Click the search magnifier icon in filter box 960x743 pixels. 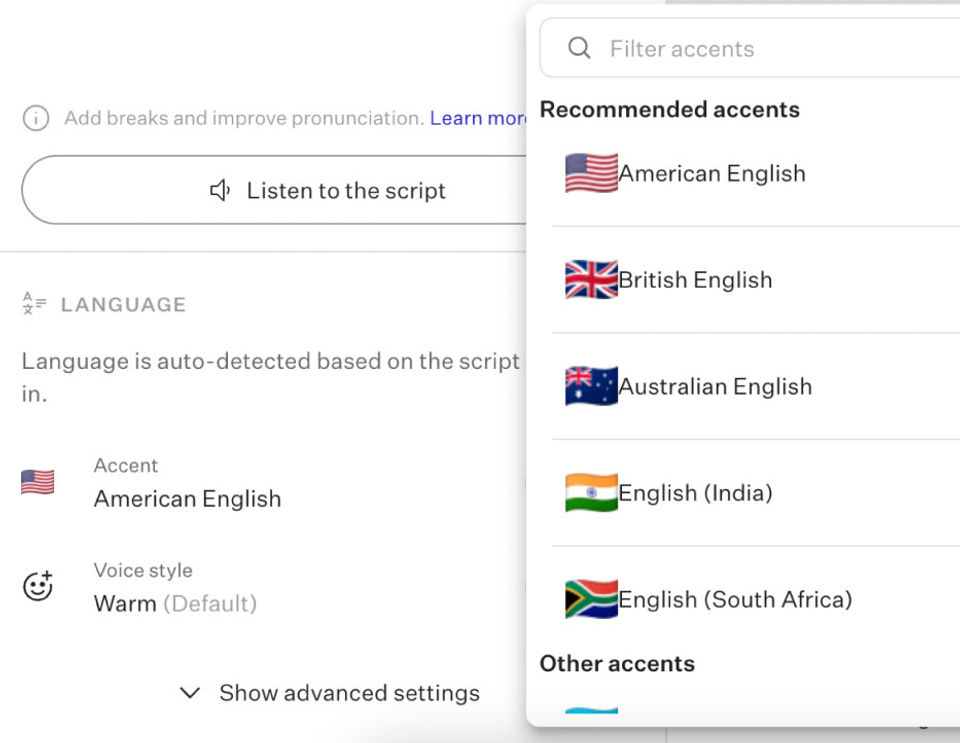pyautogui.click(x=579, y=48)
